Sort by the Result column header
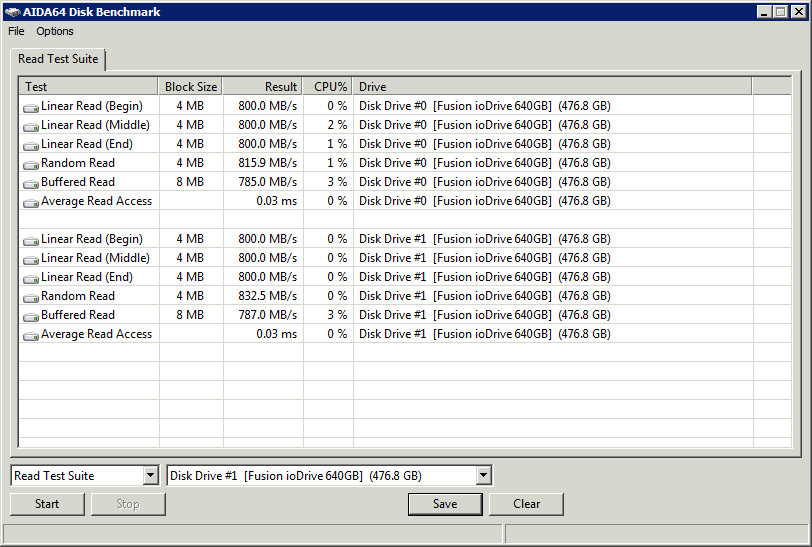 [x=263, y=87]
